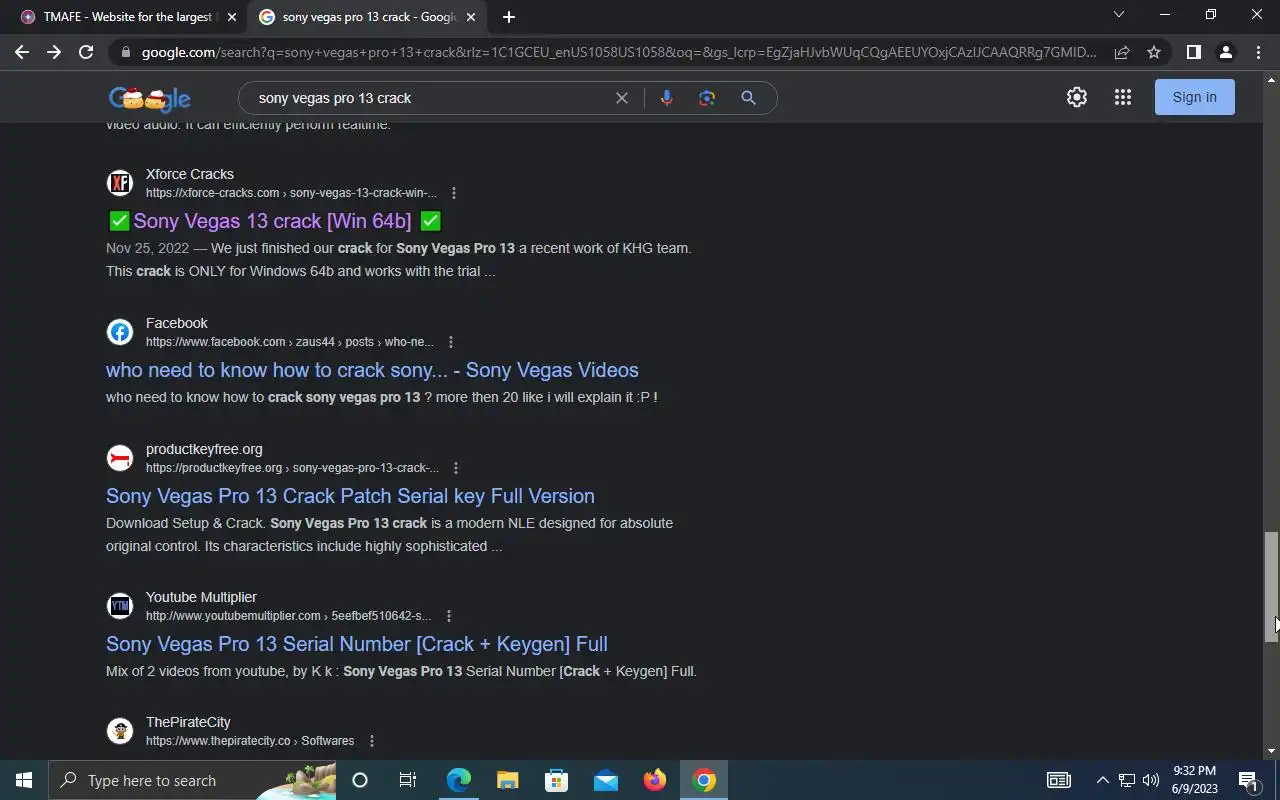Click the youtubemultiplier.com URL breadcrumb
Screen dimensions: 1280x800
click(289, 616)
